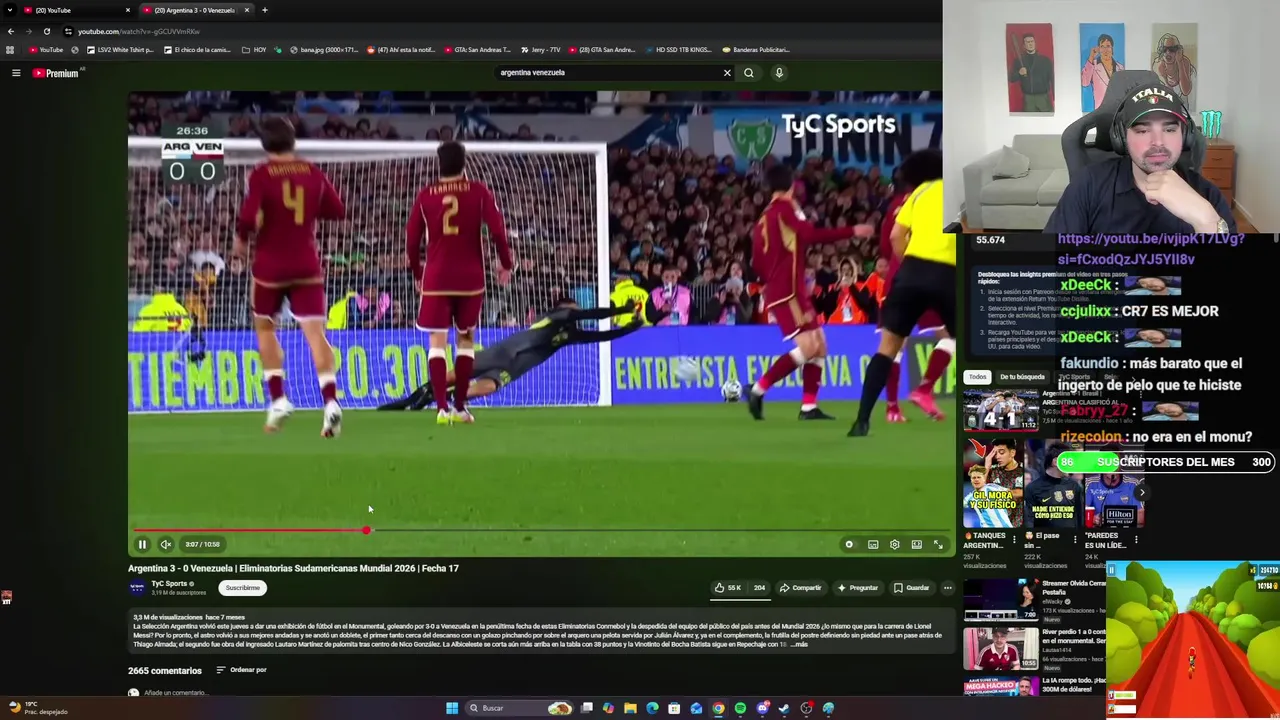Go to the YouTube Premium home logo
Image resolution: width=1280 pixels, height=720 pixels.
(x=55, y=73)
